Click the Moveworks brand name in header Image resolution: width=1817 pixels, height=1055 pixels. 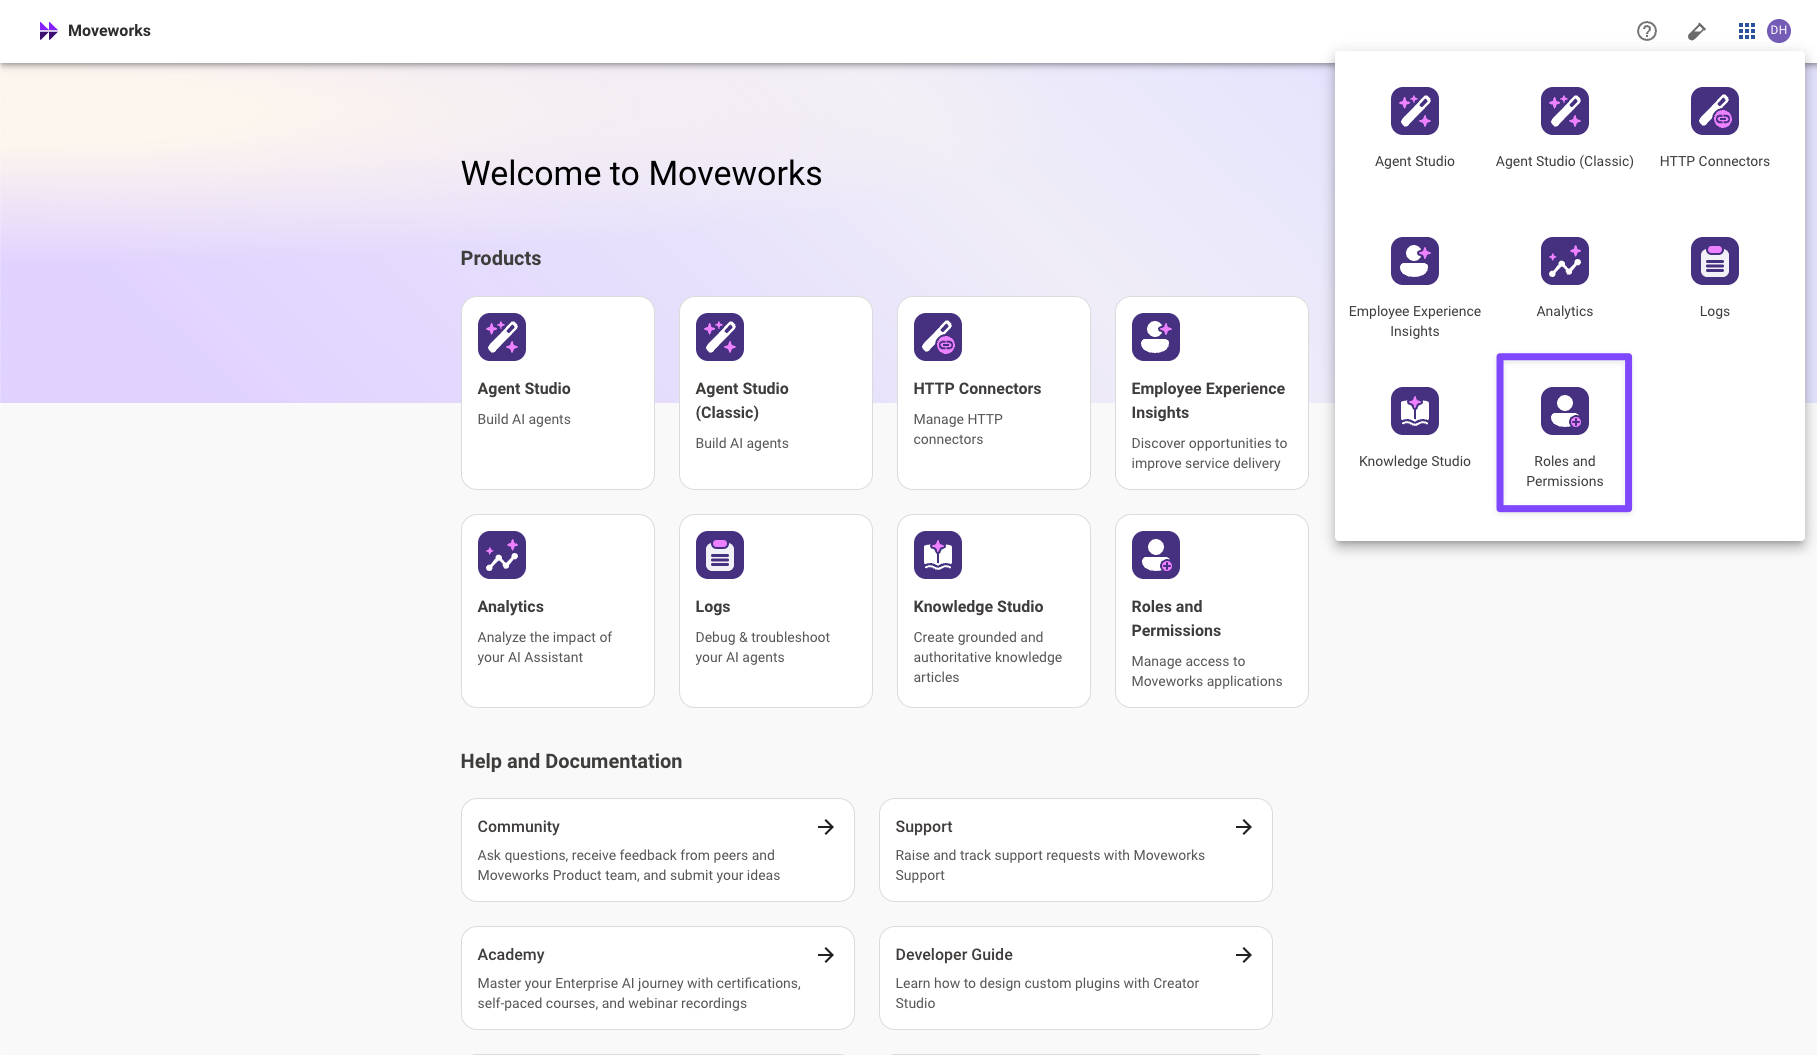point(109,31)
